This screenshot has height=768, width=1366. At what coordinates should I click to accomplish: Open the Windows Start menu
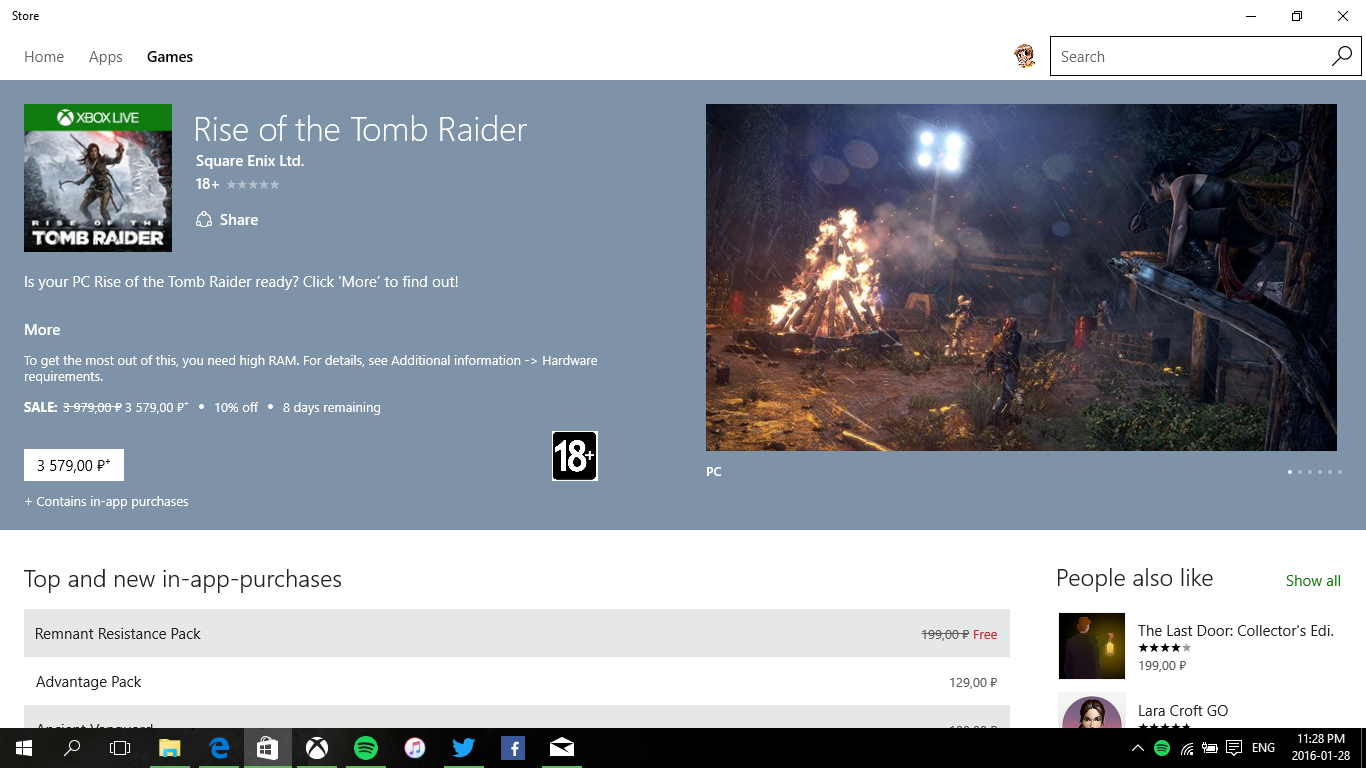click(x=24, y=748)
